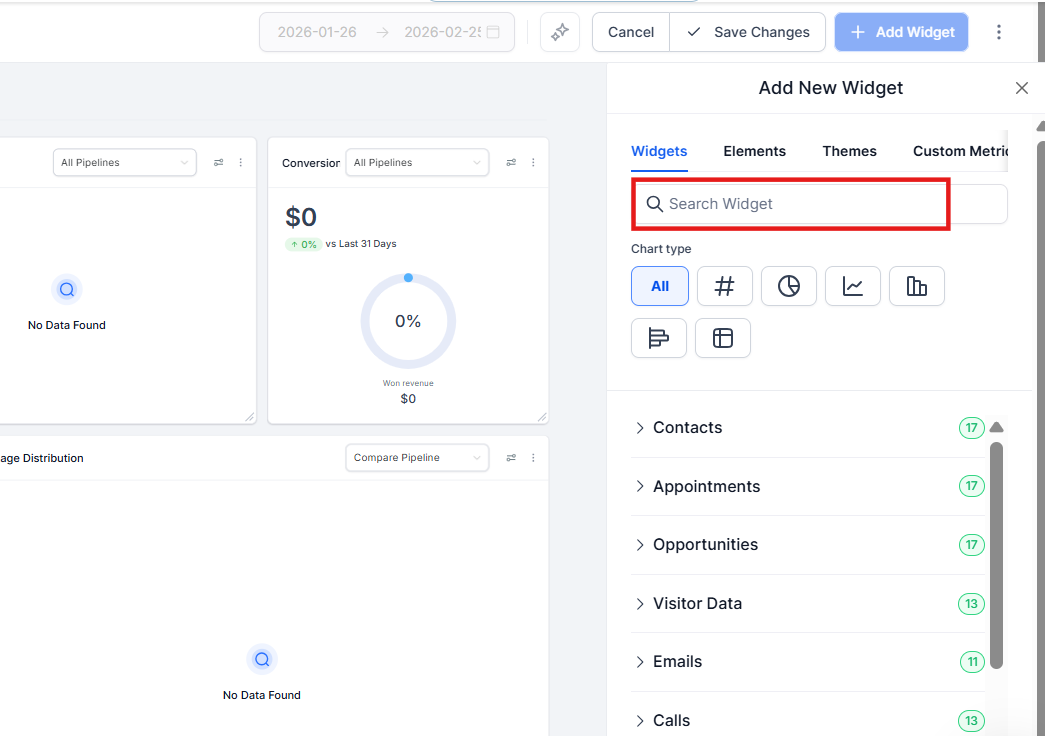This screenshot has width=1045, height=736.
Task: Click the AI sparkle icon in toolbar
Action: coord(560,32)
